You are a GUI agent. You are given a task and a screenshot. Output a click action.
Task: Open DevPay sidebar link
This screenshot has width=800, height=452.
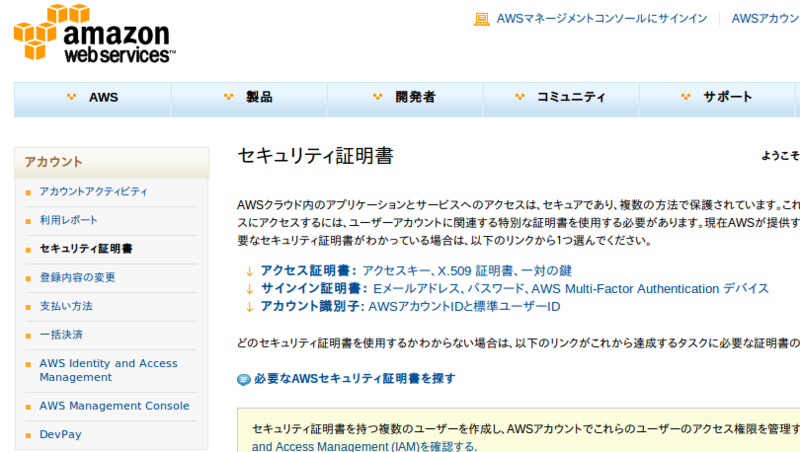(60, 434)
